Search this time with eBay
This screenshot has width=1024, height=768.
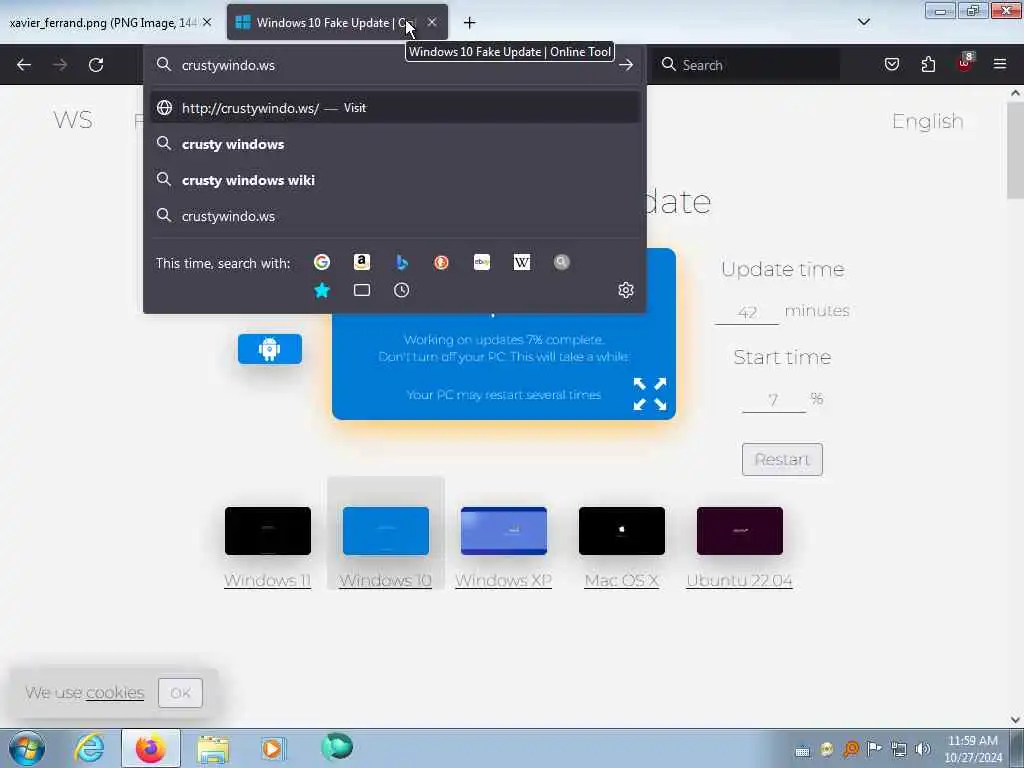pyautogui.click(x=482, y=262)
